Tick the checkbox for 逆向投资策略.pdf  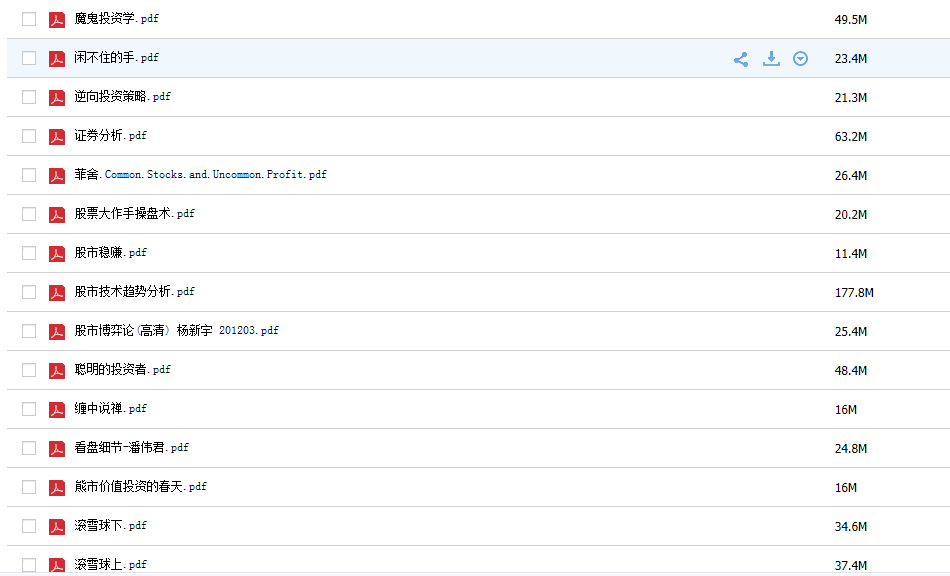tap(29, 97)
